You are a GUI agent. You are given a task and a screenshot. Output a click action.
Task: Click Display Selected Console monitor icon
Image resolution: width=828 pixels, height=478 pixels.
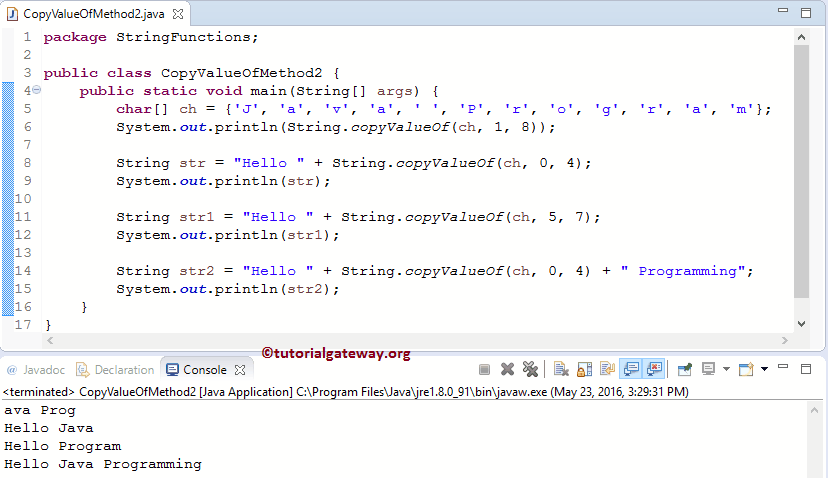(708, 369)
